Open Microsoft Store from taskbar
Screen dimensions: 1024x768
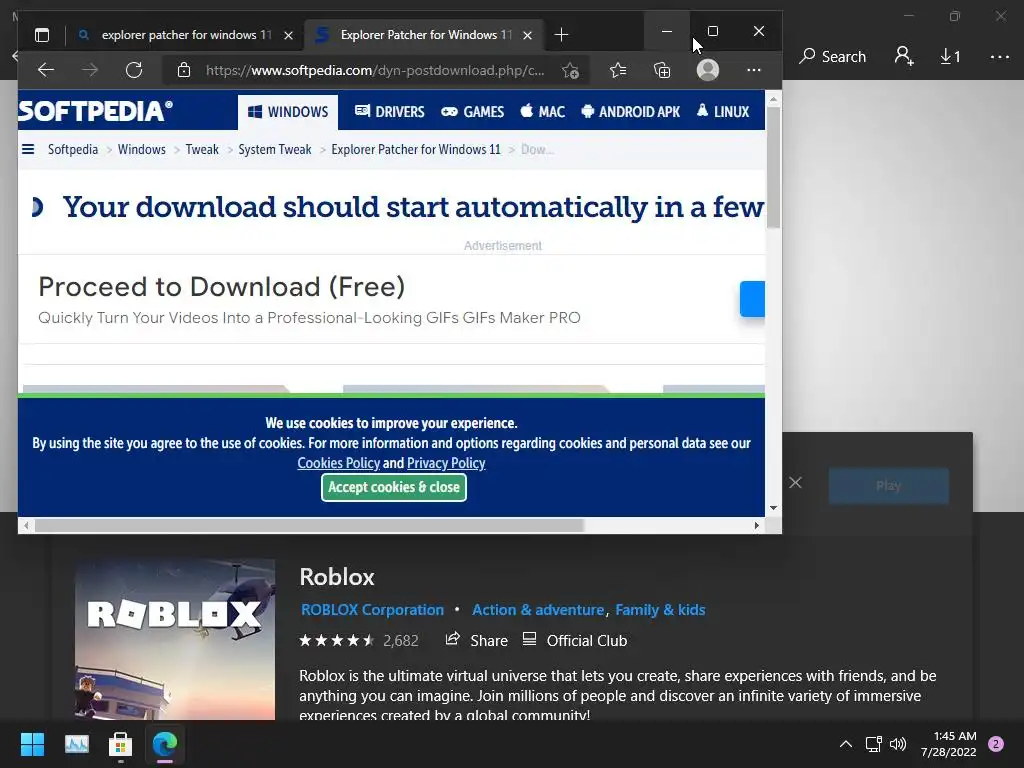[120, 744]
